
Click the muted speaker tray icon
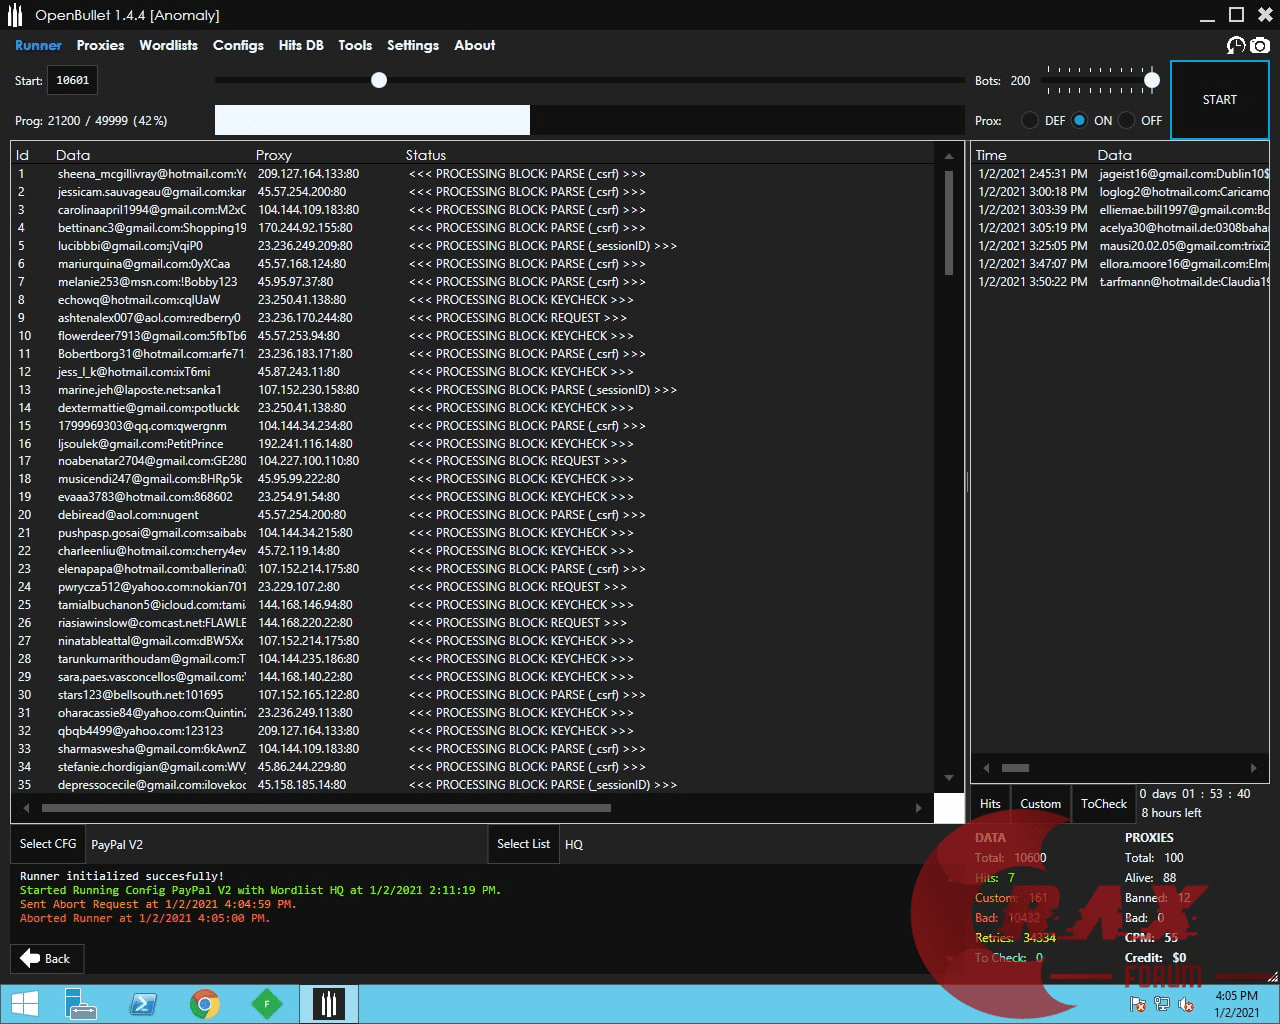point(1186,1005)
